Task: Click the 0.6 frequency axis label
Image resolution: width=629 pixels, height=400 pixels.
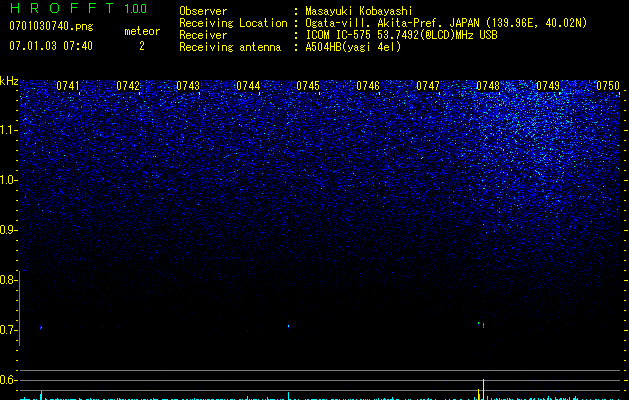Action: [7, 380]
